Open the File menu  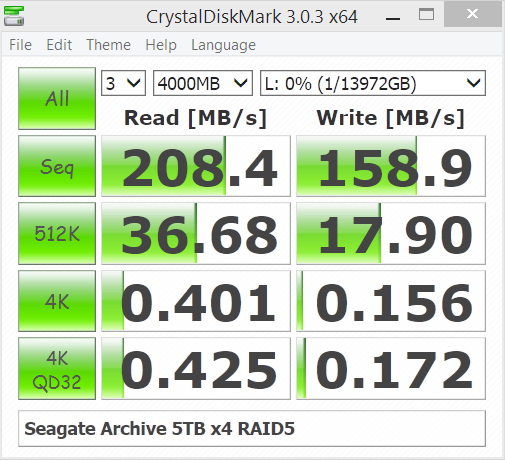tap(20, 45)
